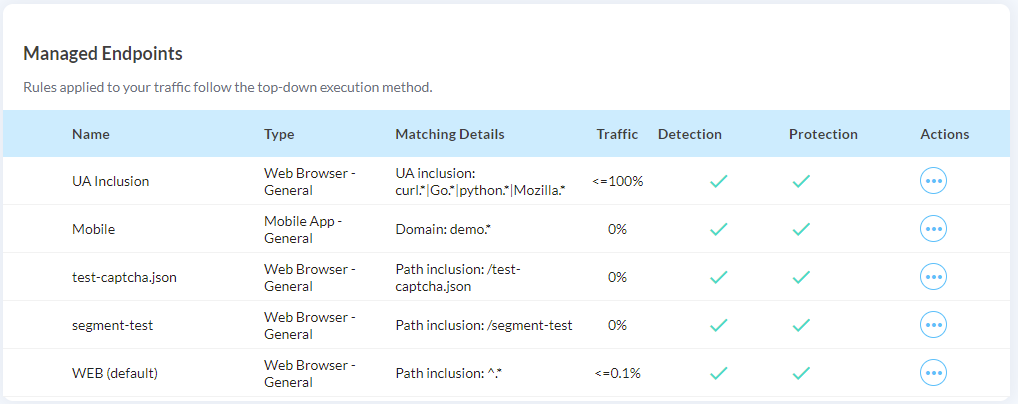Click the WEB (default) endpoint name

[115, 373]
